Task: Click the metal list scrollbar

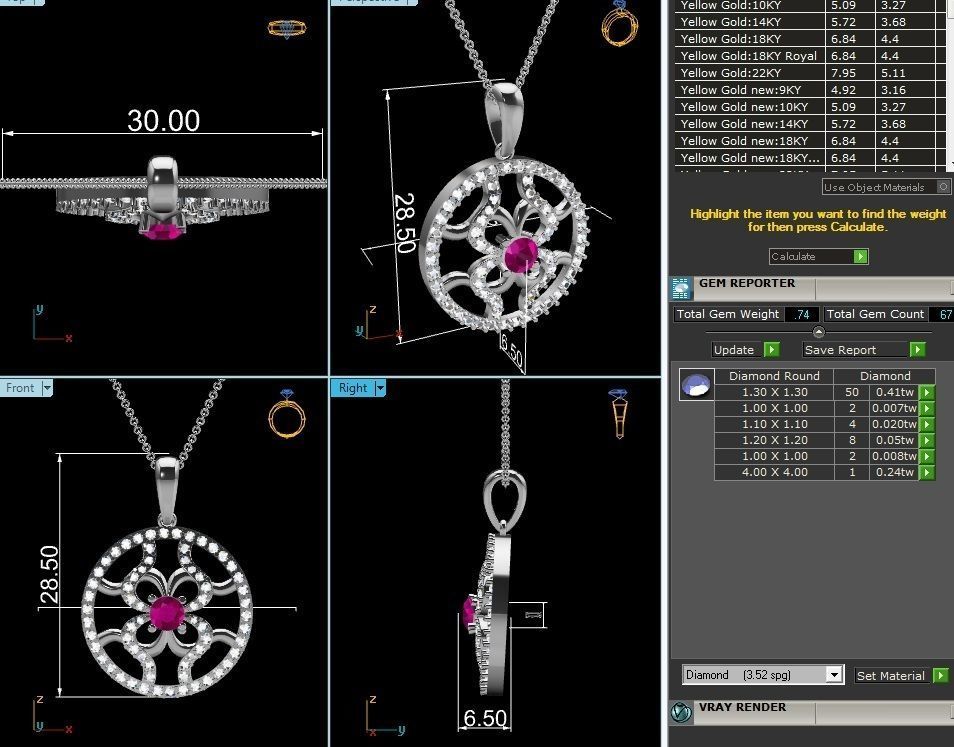Action: (950, 83)
